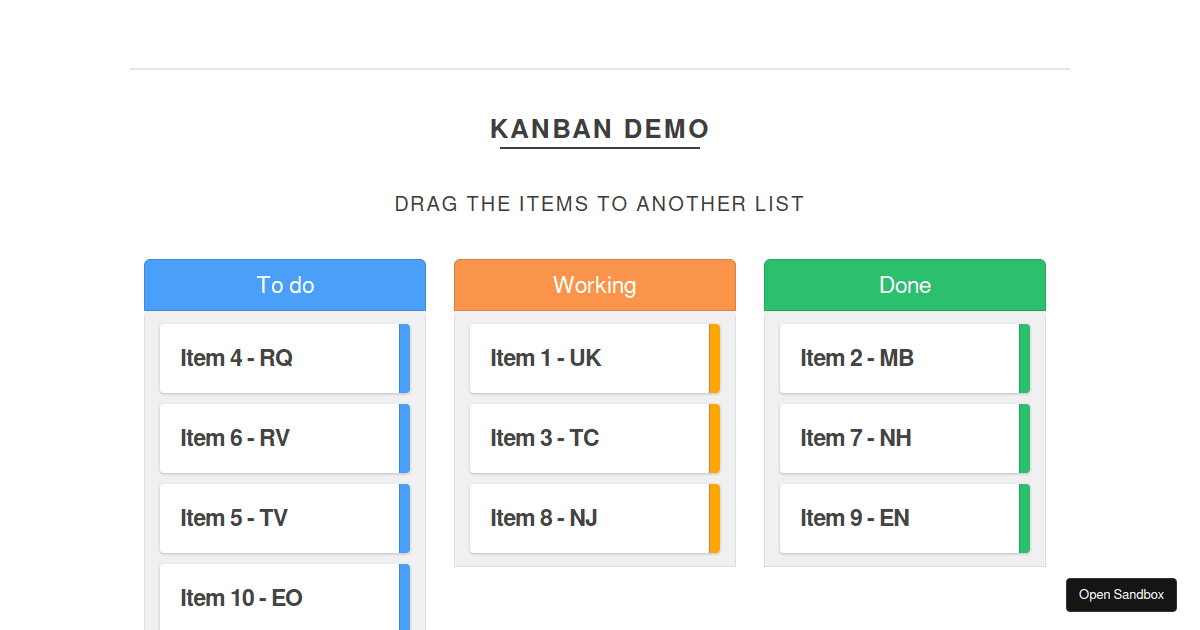Click the 'Done' column header
The height and width of the screenshot is (630, 1200).
point(904,285)
